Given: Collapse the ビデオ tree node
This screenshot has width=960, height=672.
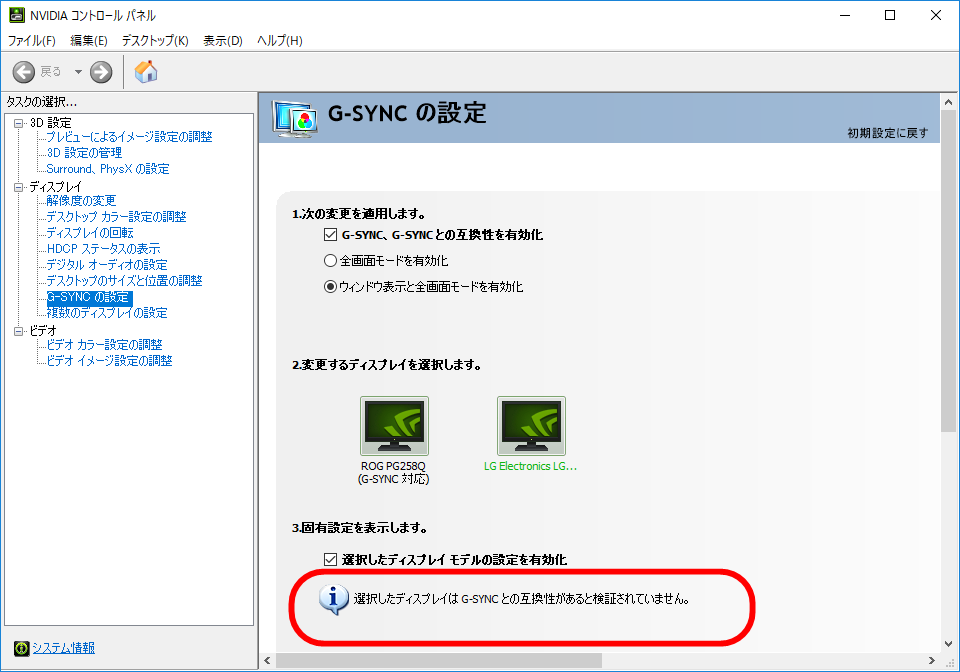Looking at the screenshot, I should (19, 331).
